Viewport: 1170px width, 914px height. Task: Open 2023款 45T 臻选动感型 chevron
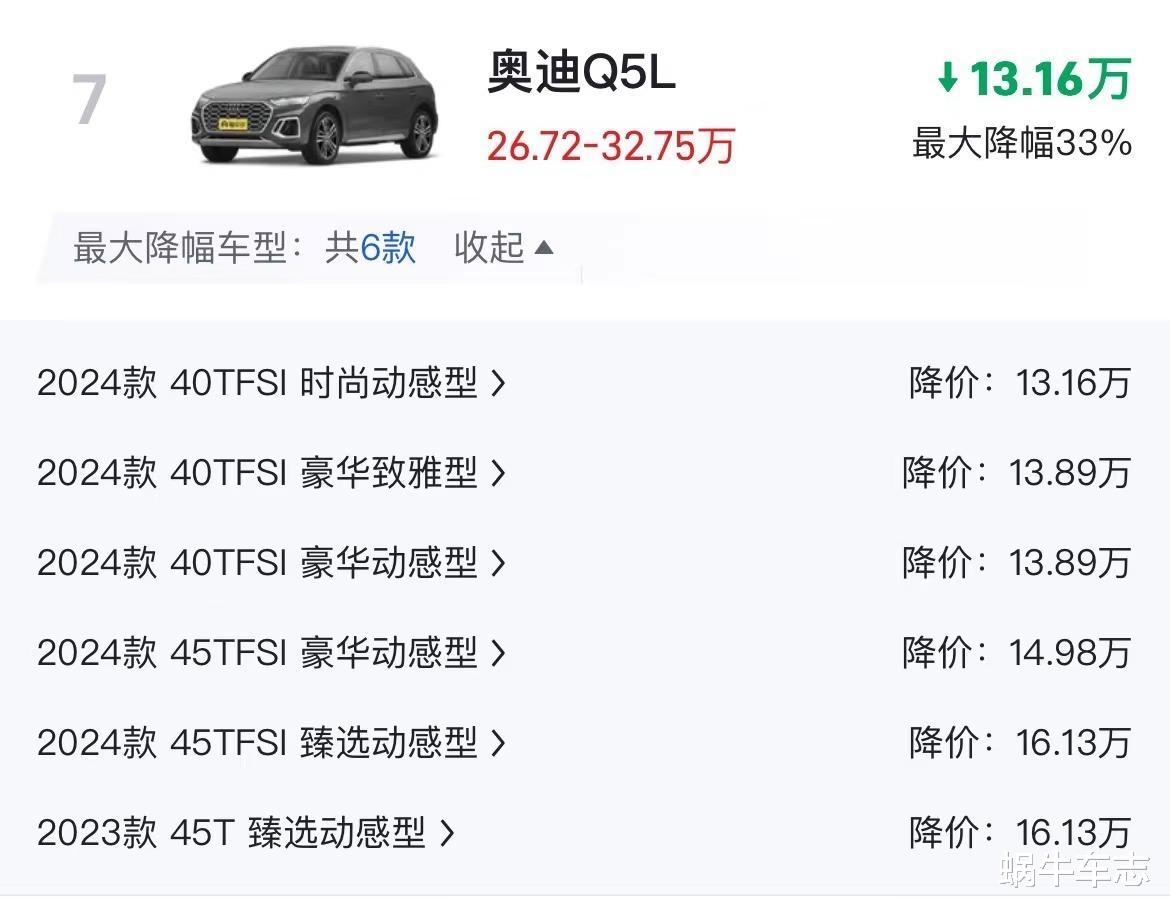[x=446, y=833]
